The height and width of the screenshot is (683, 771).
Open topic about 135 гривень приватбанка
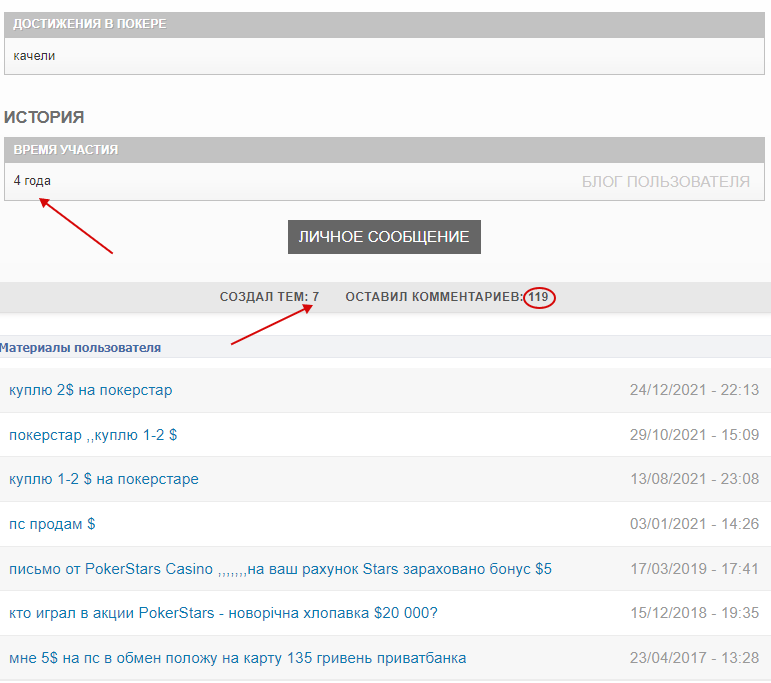click(237, 658)
